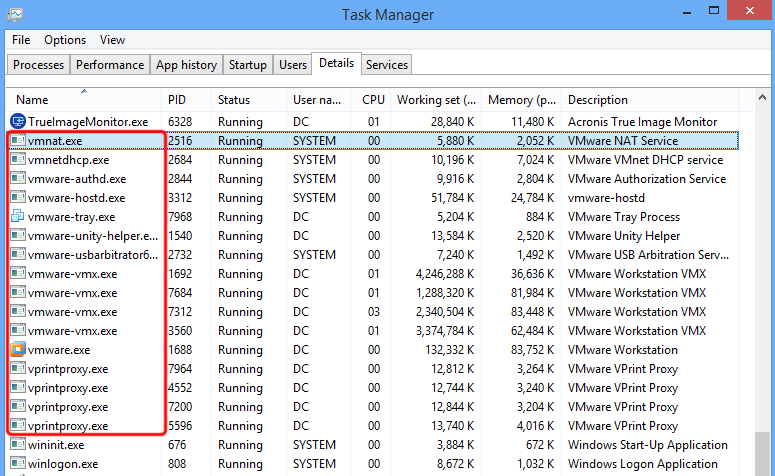Viewport: 775px width, 476px height.
Task: Click the vmnat.exe process icon
Action: click(x=18, y=140)
